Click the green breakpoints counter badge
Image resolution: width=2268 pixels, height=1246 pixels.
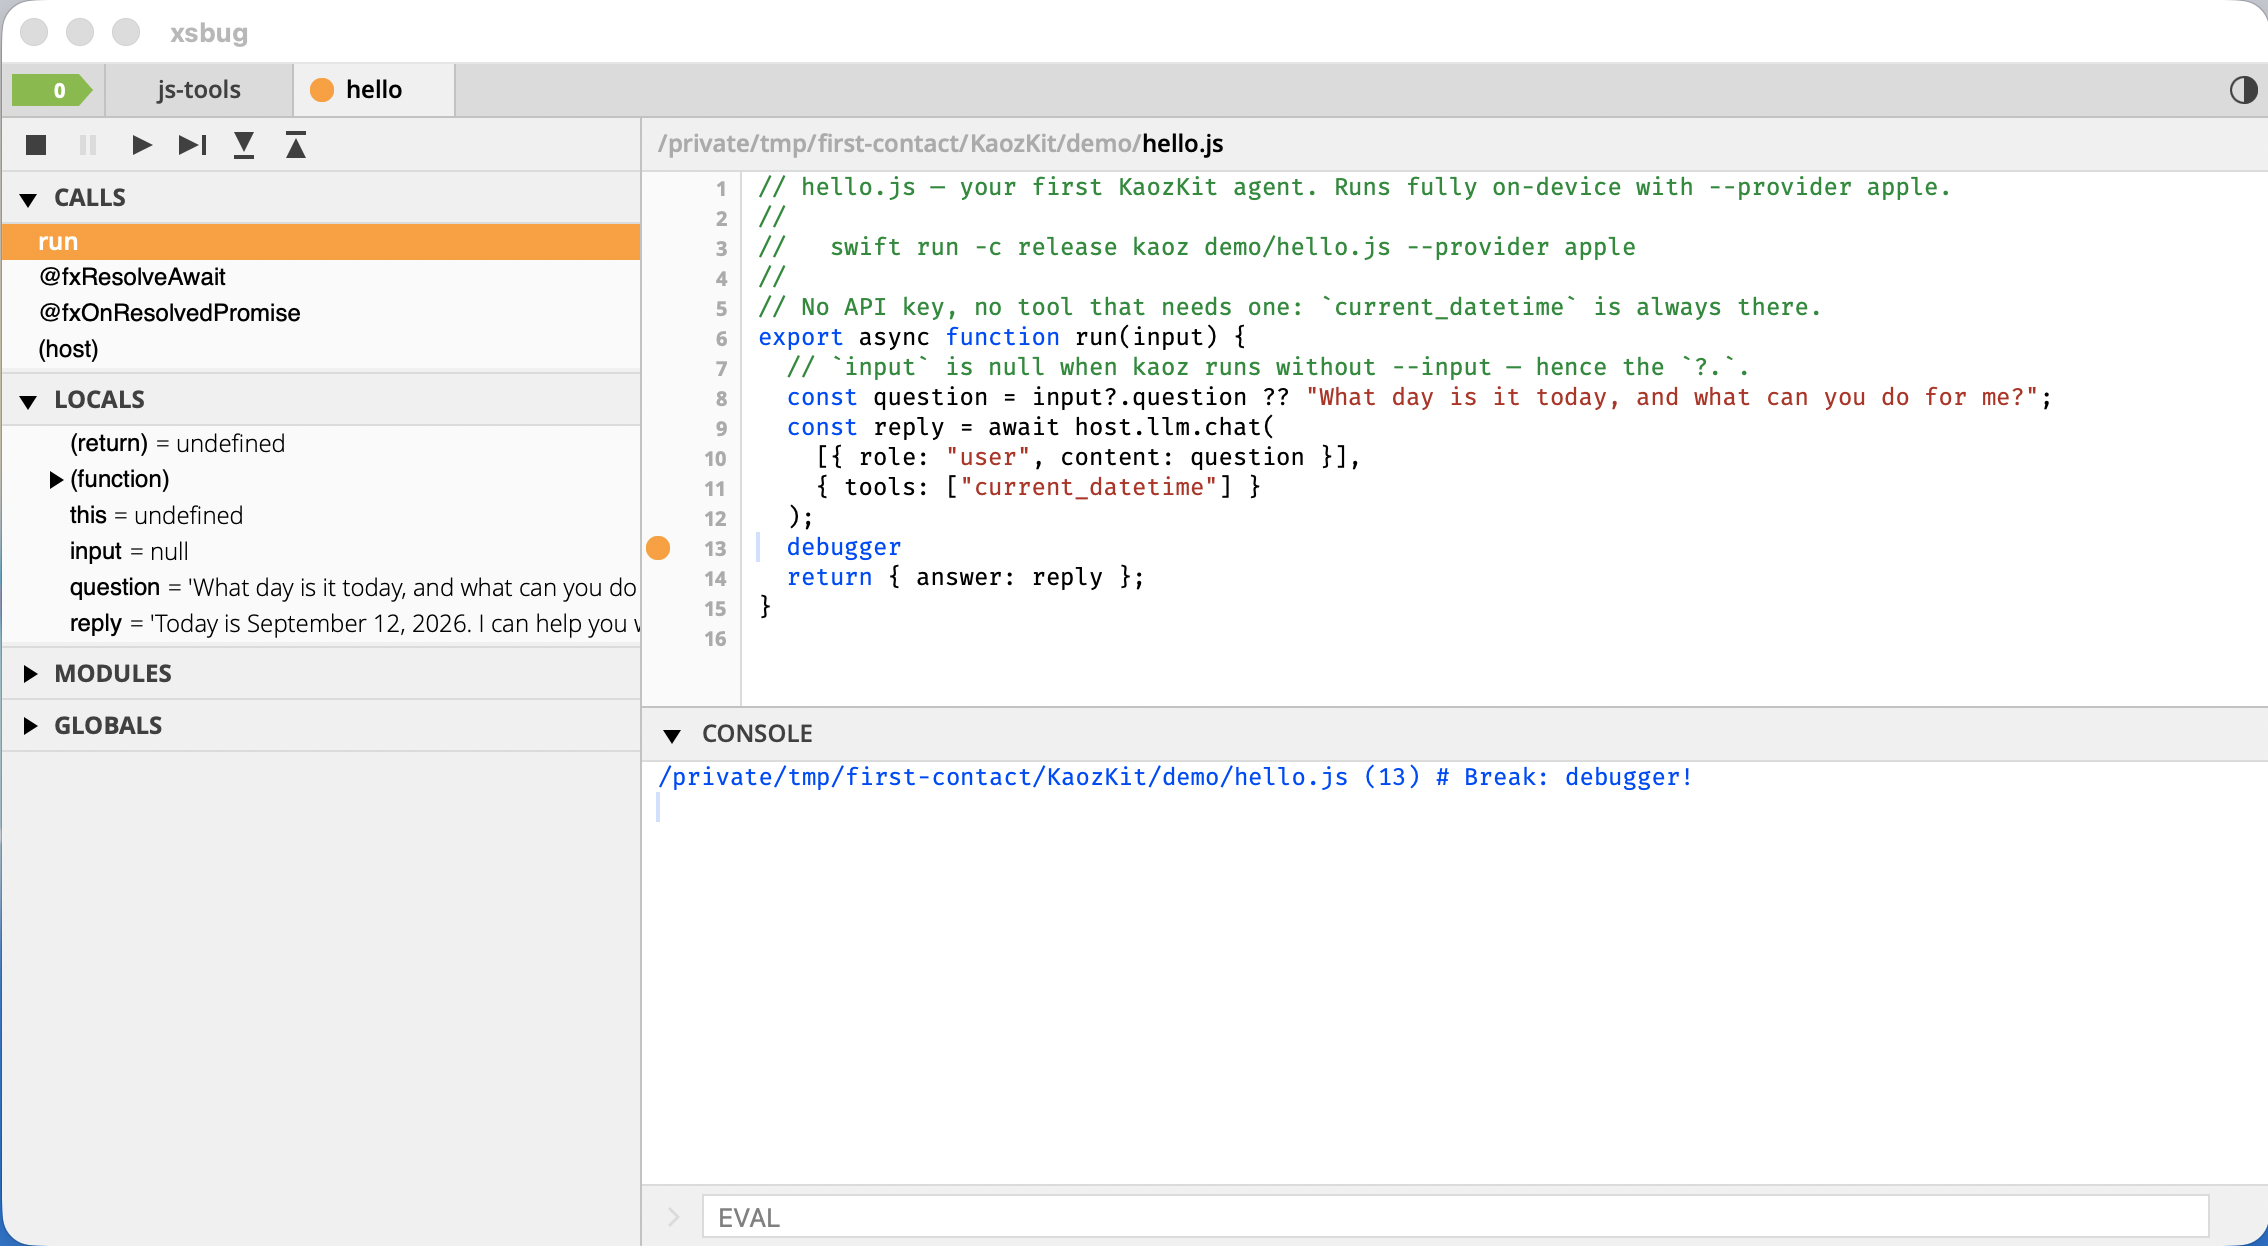52,90
